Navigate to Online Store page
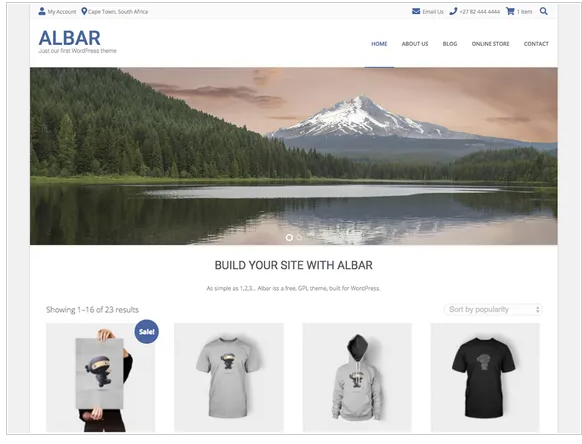The image size is (582, 444). pyautogui.click(x=490, y=44)
